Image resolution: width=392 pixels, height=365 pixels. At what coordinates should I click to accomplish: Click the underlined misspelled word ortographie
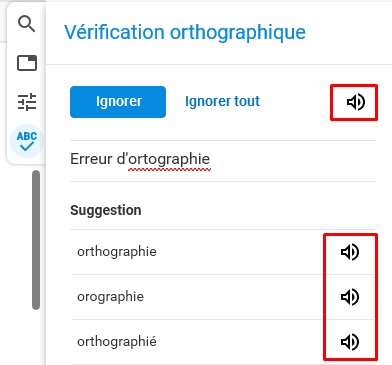(x=169, y=160)
